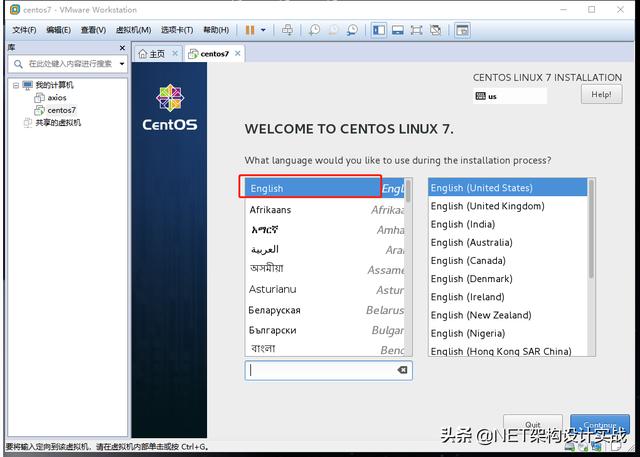Click the Continue button

click(600, 424)
